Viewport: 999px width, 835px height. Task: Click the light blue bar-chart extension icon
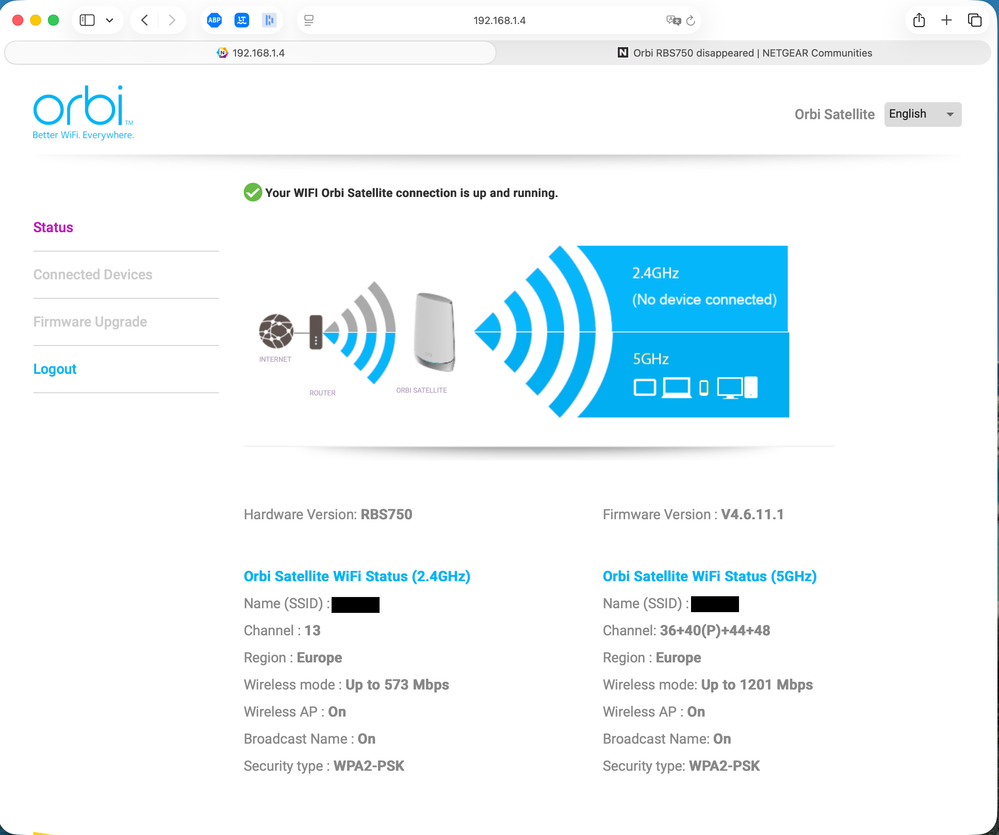click(x=269, y=20)
